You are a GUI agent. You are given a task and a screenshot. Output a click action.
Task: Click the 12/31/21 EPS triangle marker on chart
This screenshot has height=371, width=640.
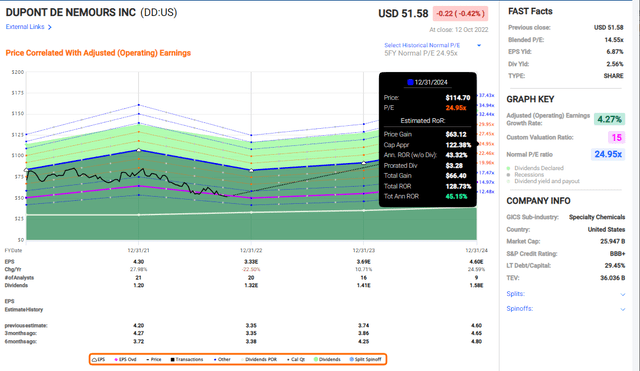pos(139,150)
